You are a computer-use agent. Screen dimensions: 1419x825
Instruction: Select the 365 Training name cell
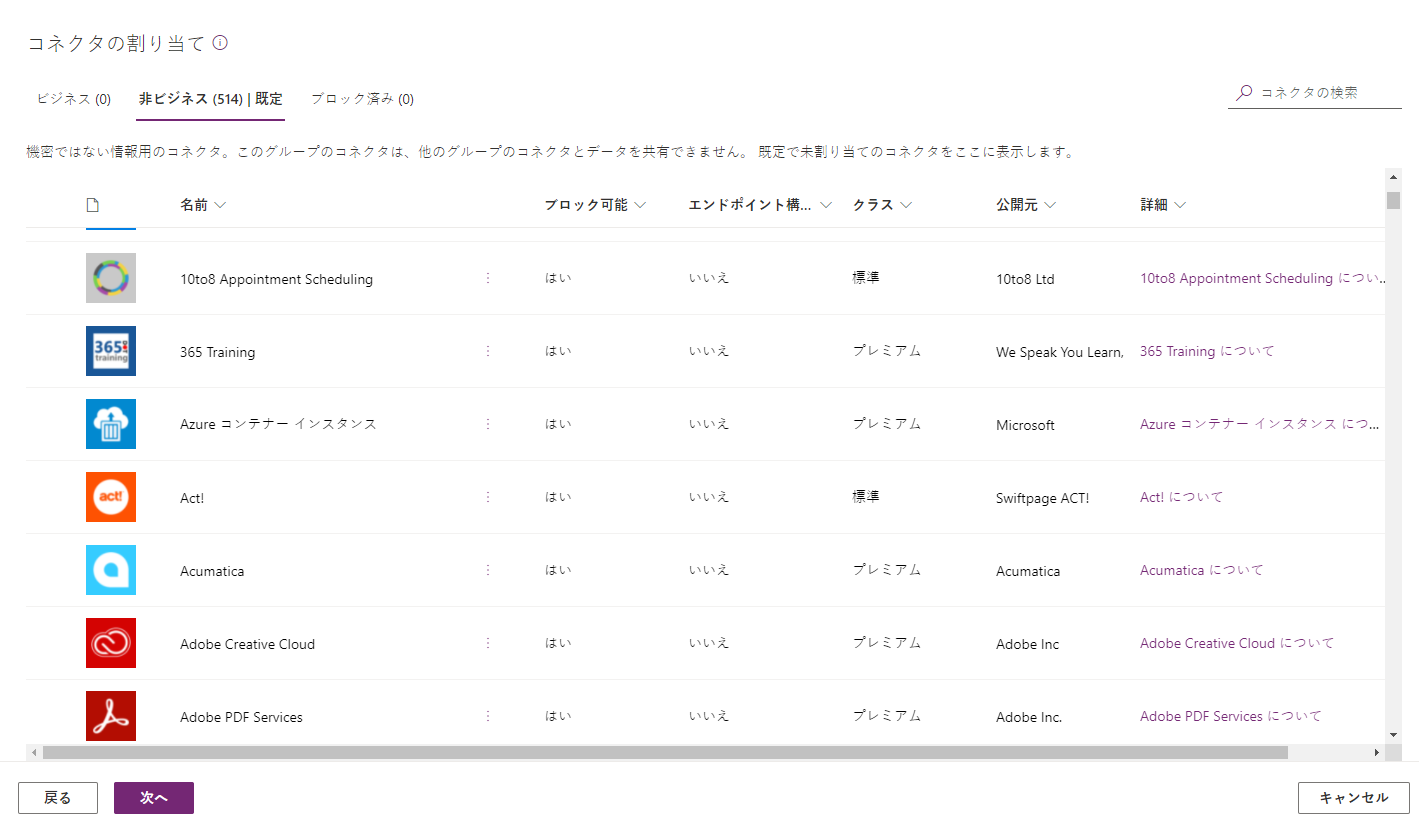(217, 353)
